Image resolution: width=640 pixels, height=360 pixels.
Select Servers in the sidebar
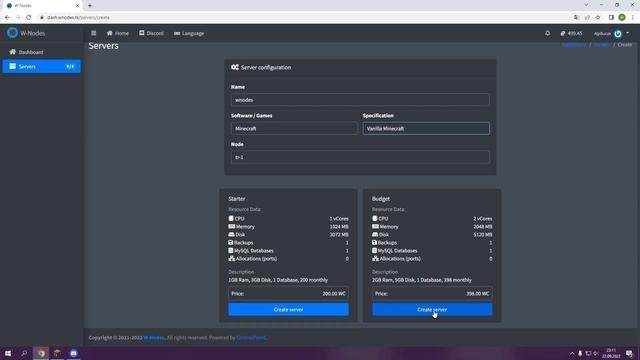coord(42,67)
